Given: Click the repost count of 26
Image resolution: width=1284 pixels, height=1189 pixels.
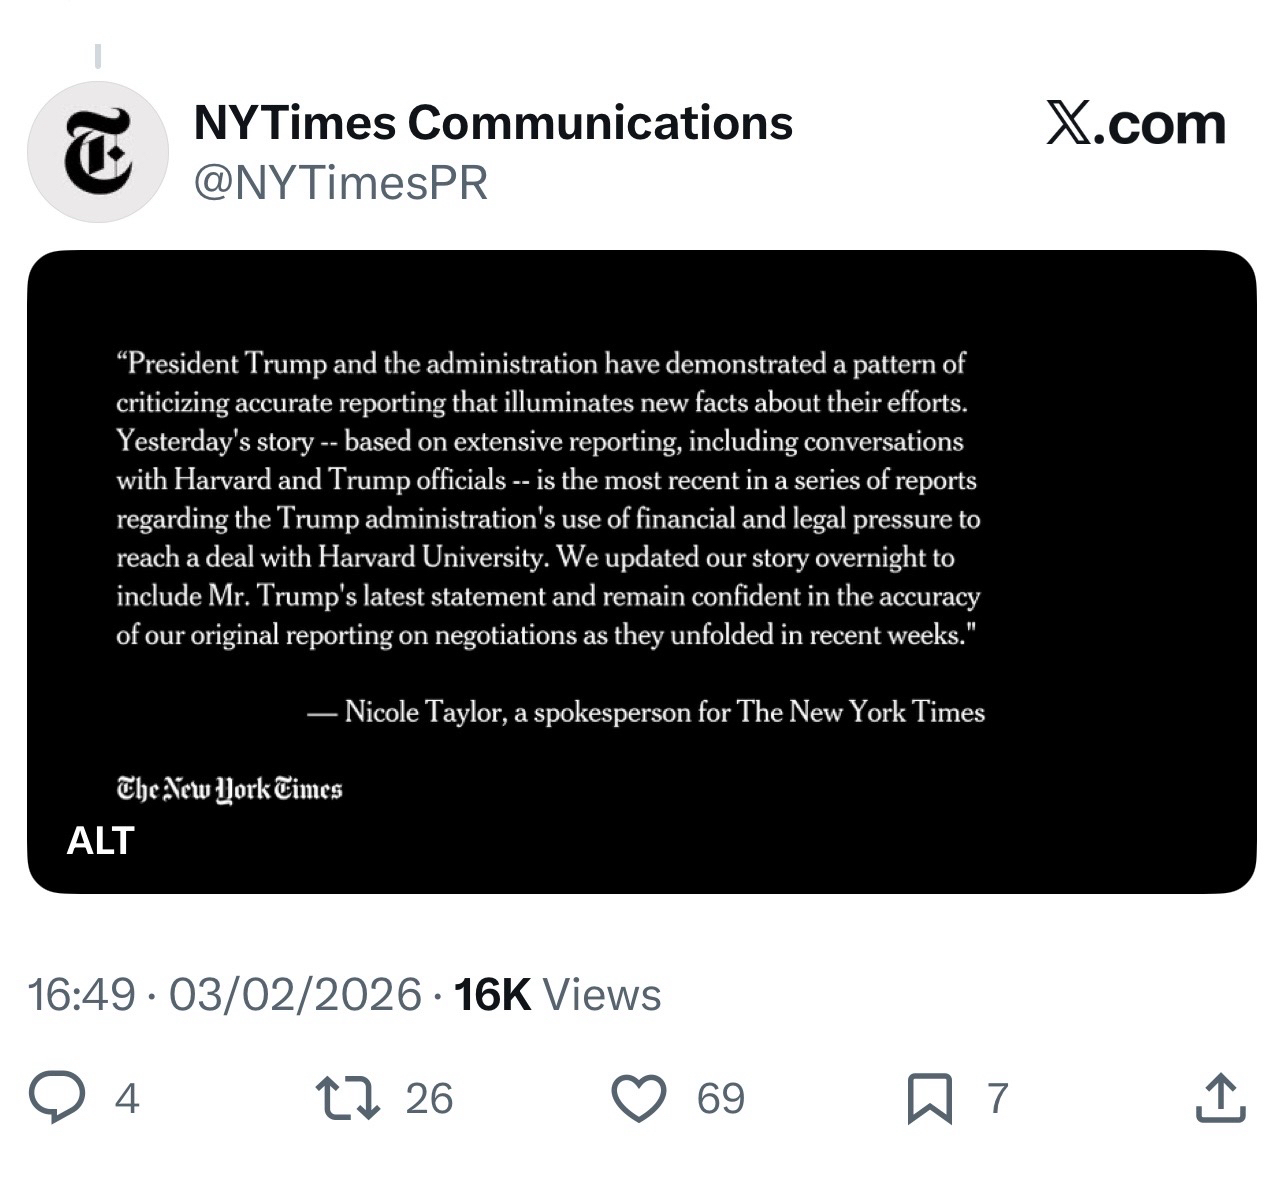Looking at the screenshot, I should (429, 1098).
